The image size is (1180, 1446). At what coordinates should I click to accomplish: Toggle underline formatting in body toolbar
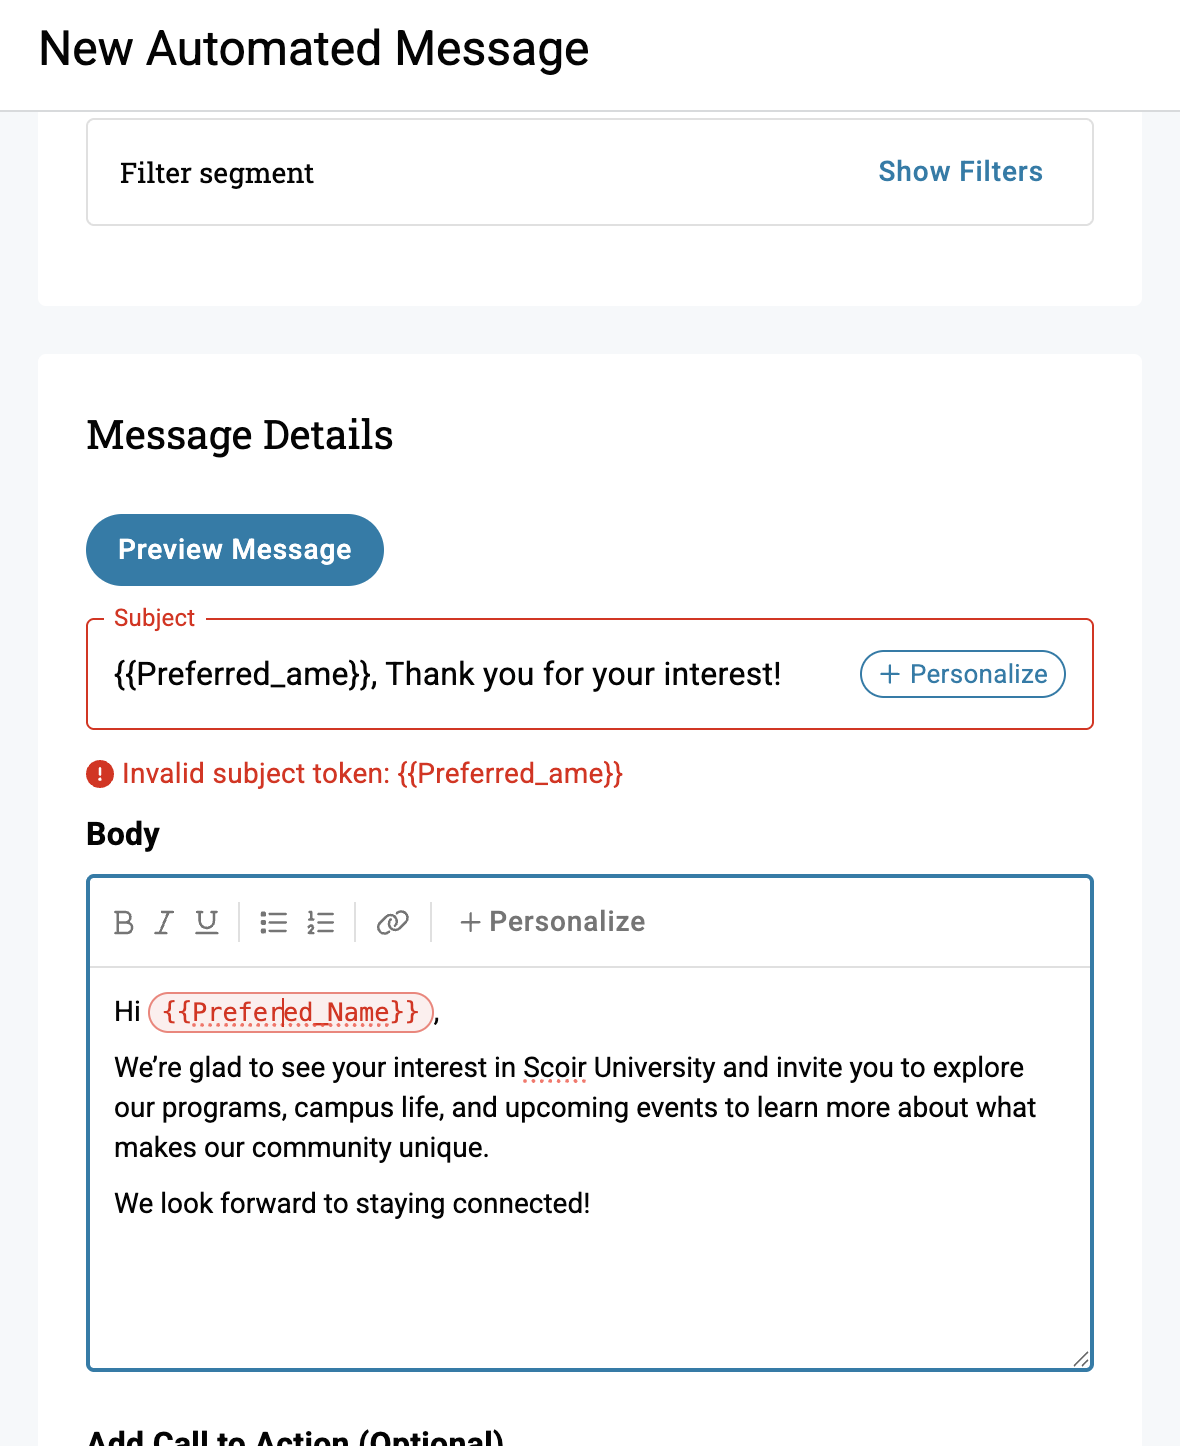pos(207,922)
